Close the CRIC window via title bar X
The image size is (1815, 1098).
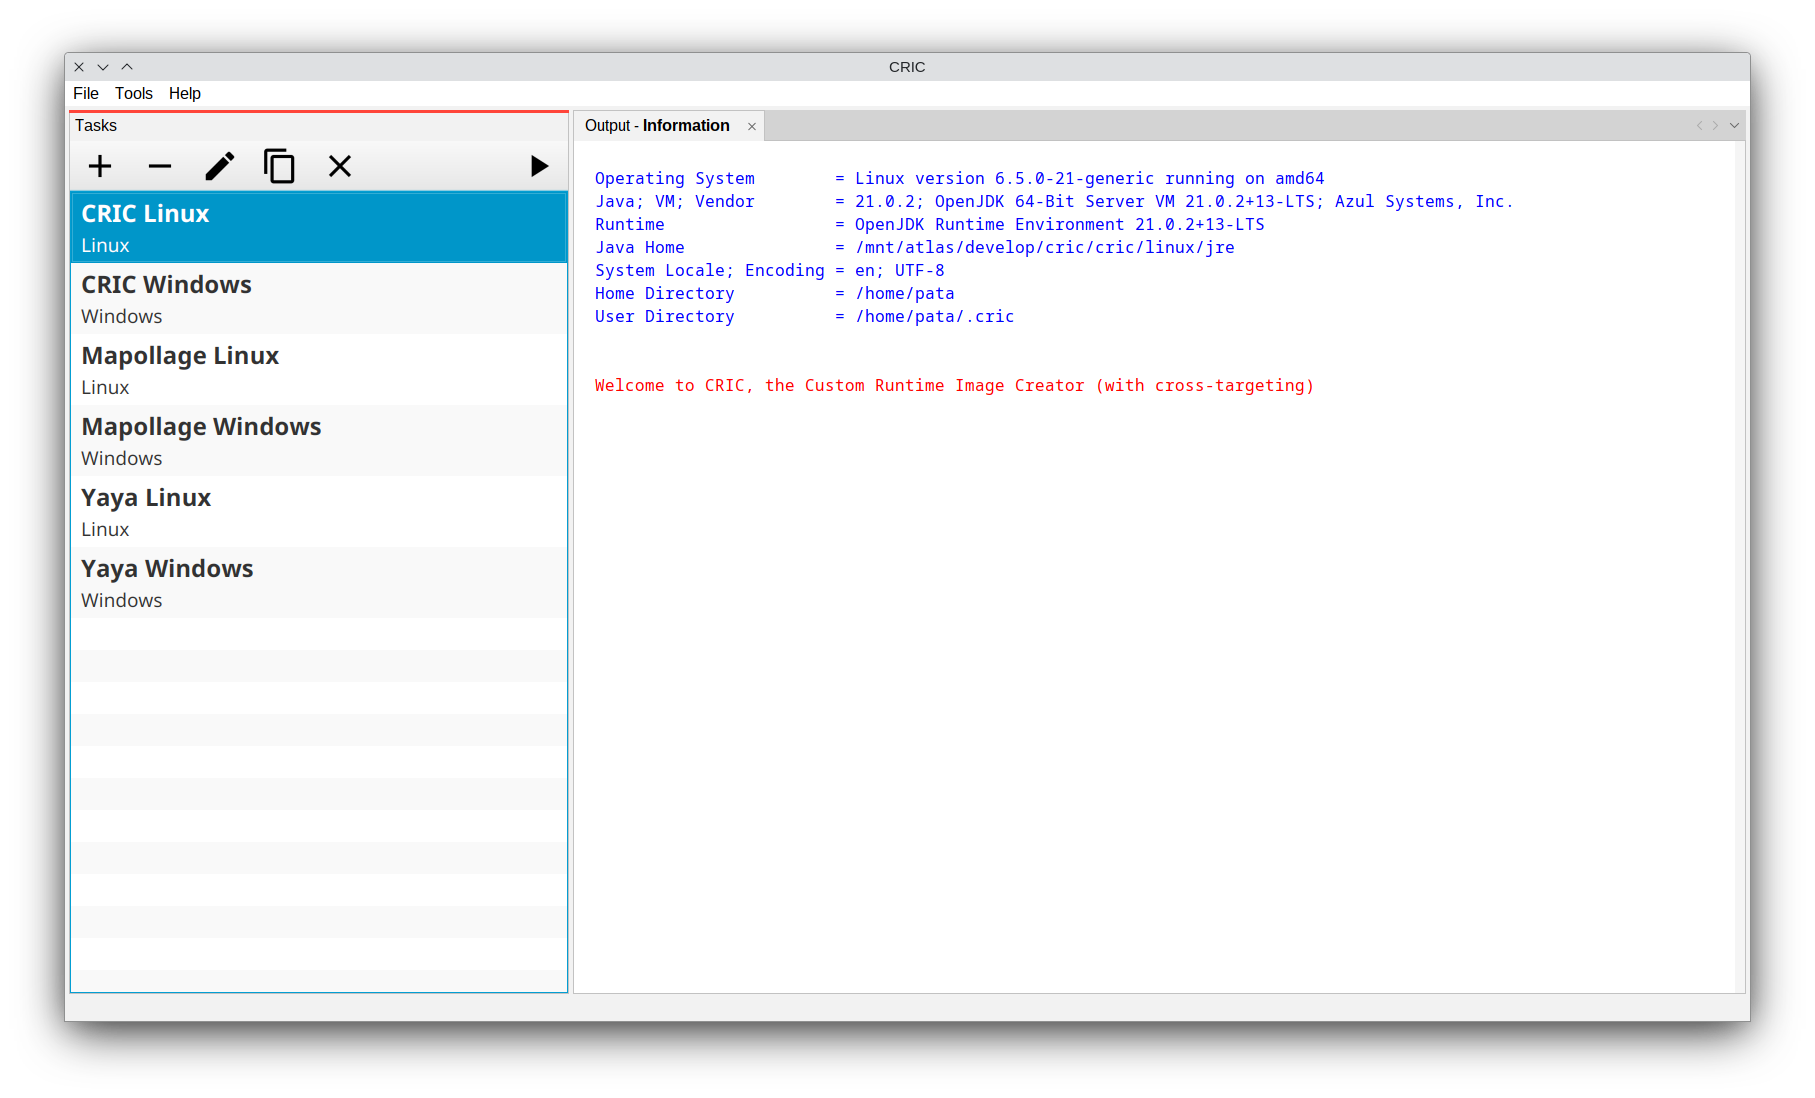coord(79,67)
